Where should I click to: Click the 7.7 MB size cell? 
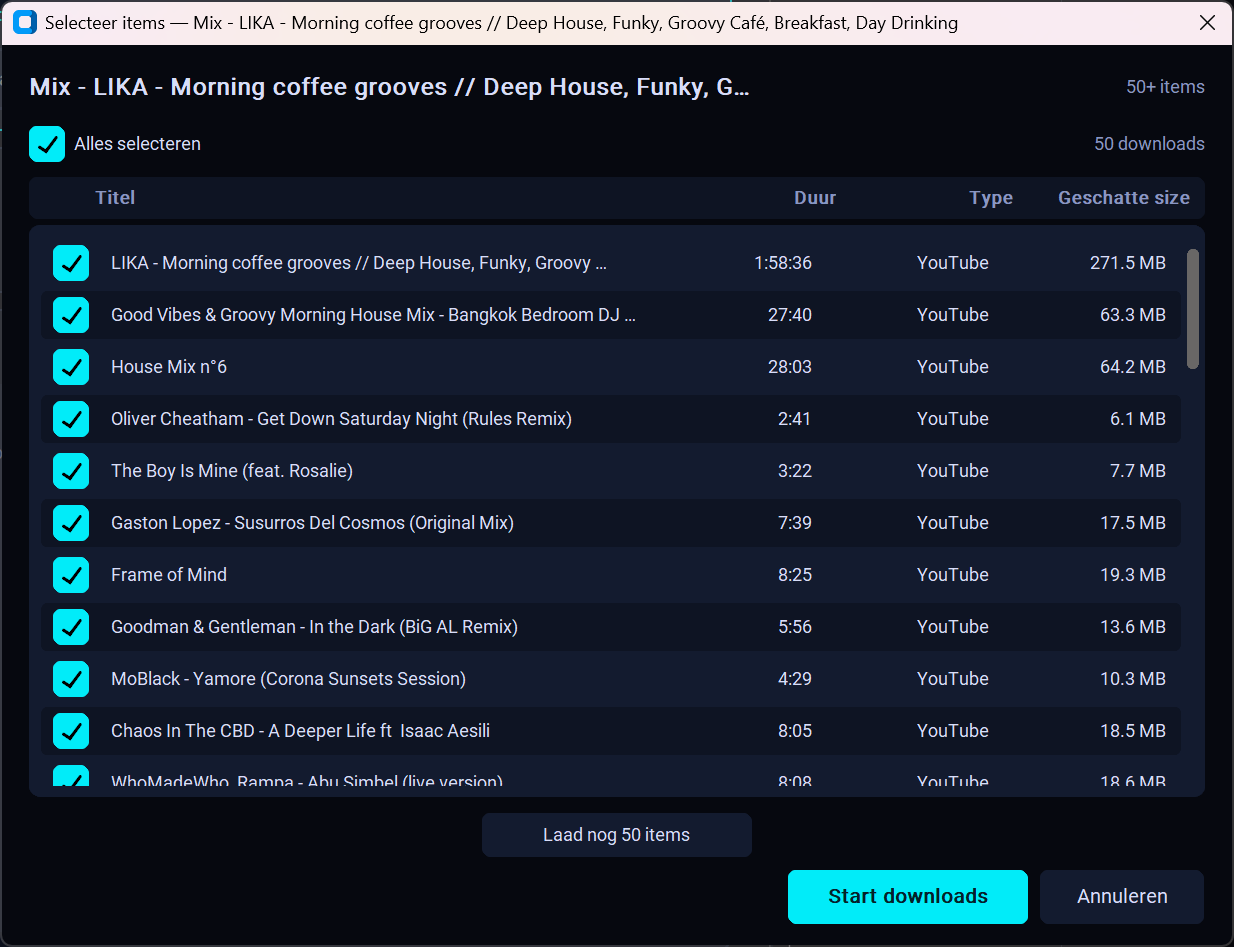tap(1138, 471)
